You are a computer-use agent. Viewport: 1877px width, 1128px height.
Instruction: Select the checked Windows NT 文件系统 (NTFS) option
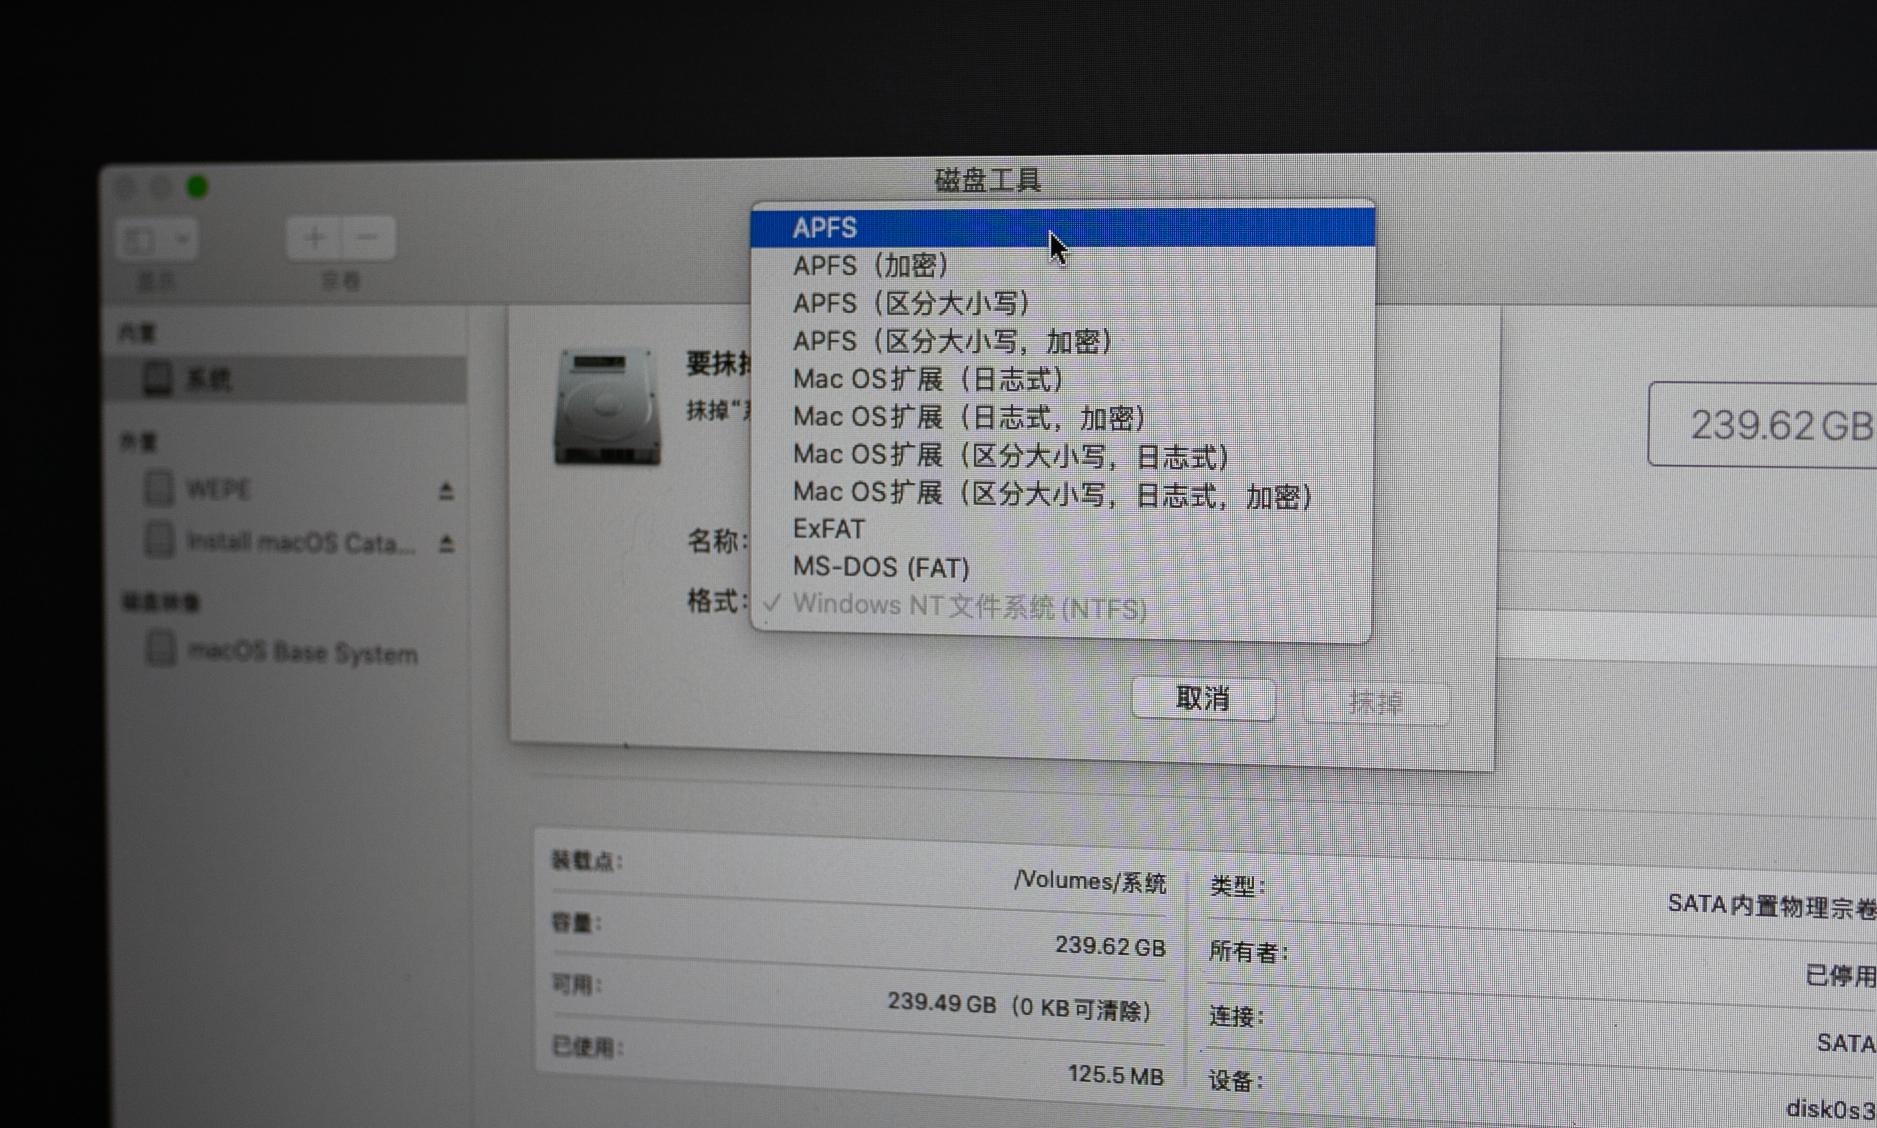tap(967, 606)
